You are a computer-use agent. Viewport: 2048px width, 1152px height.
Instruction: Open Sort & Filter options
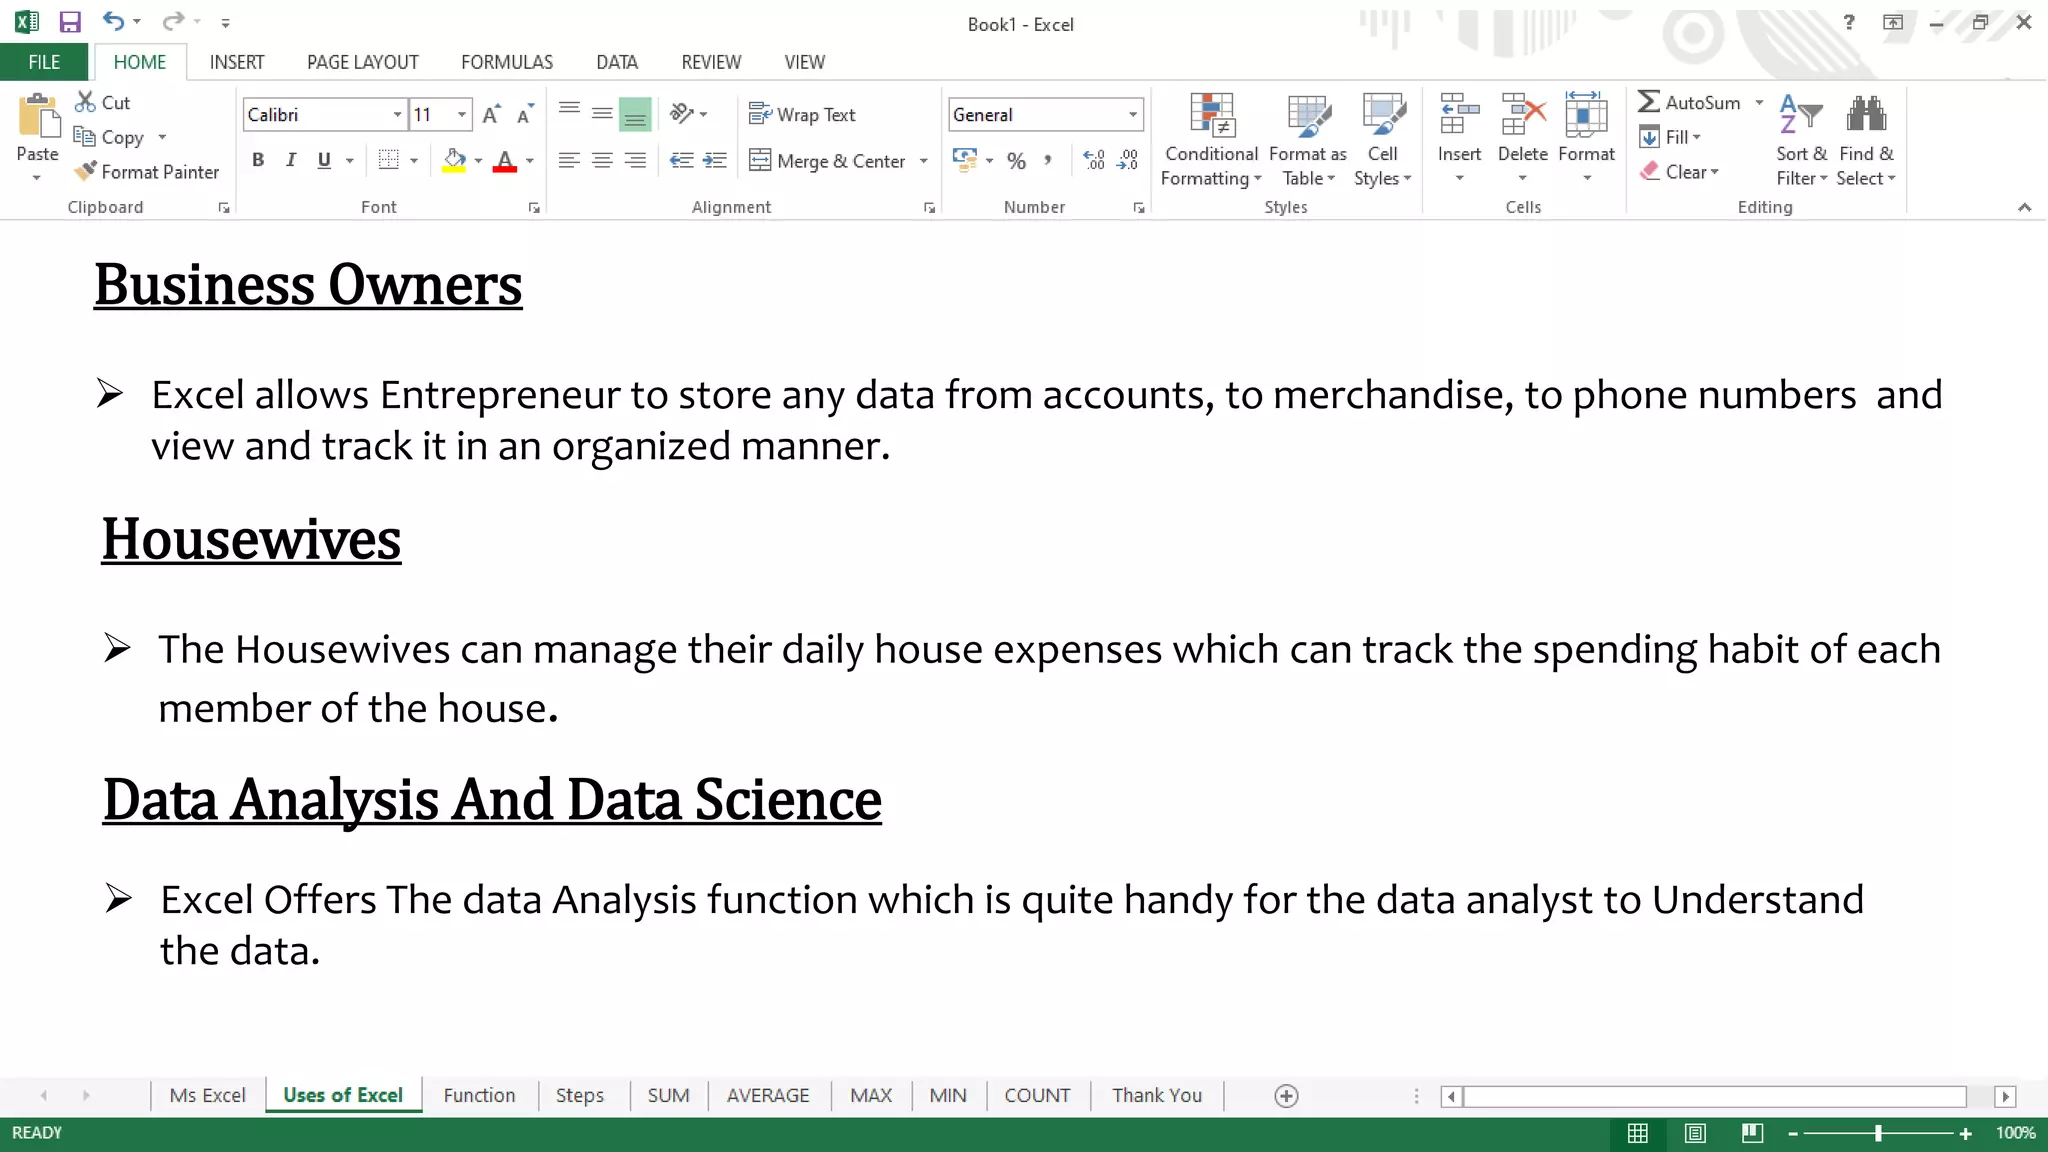[x=1801, y=140]
